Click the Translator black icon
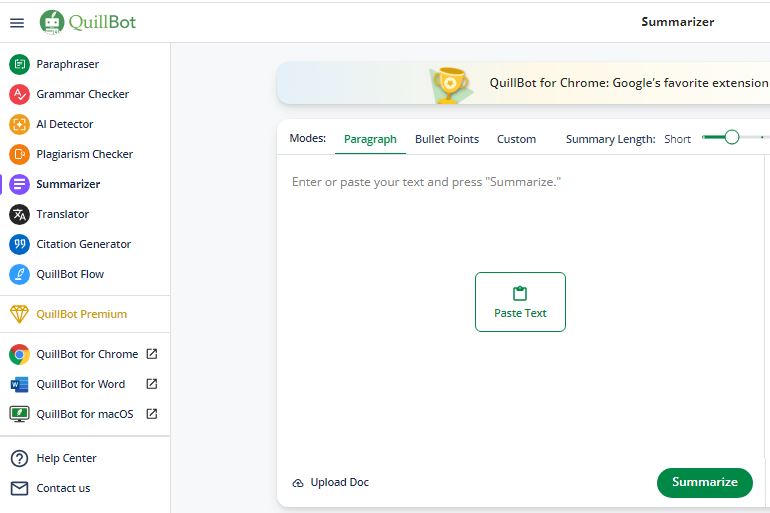 coord(20,214)
